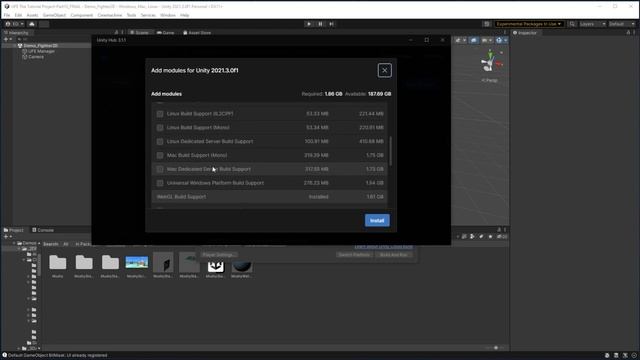Image resolution: width=640 pixels, height=360 pixels.
Task: Click the second folder thumbnail in Project
Action: click(x=84, y=262)
